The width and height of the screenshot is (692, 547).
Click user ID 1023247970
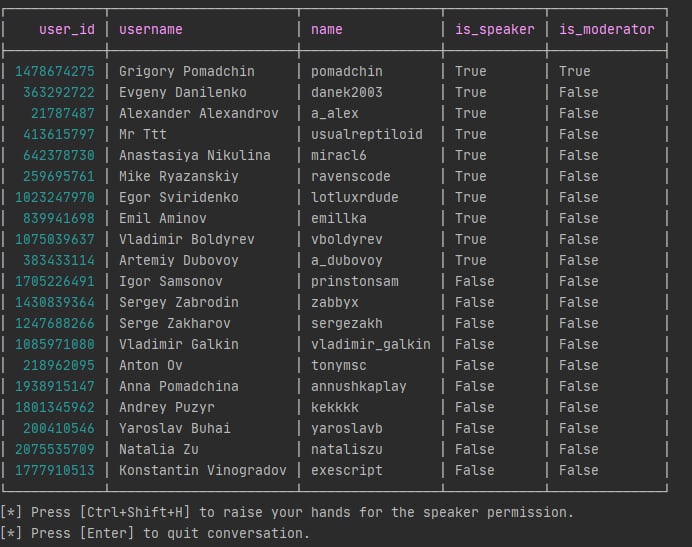55,197
